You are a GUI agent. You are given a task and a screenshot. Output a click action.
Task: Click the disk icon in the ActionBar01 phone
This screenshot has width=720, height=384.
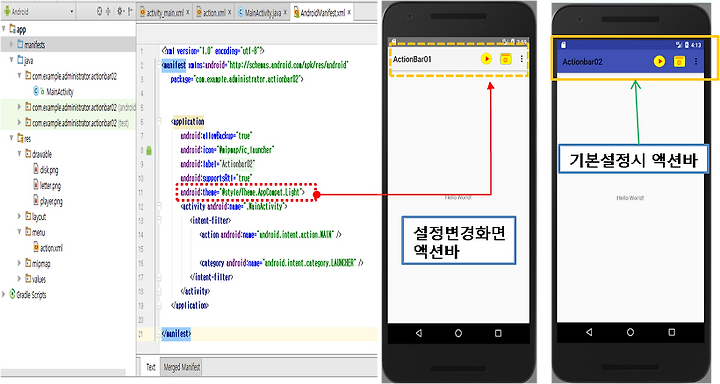[506, 59]
